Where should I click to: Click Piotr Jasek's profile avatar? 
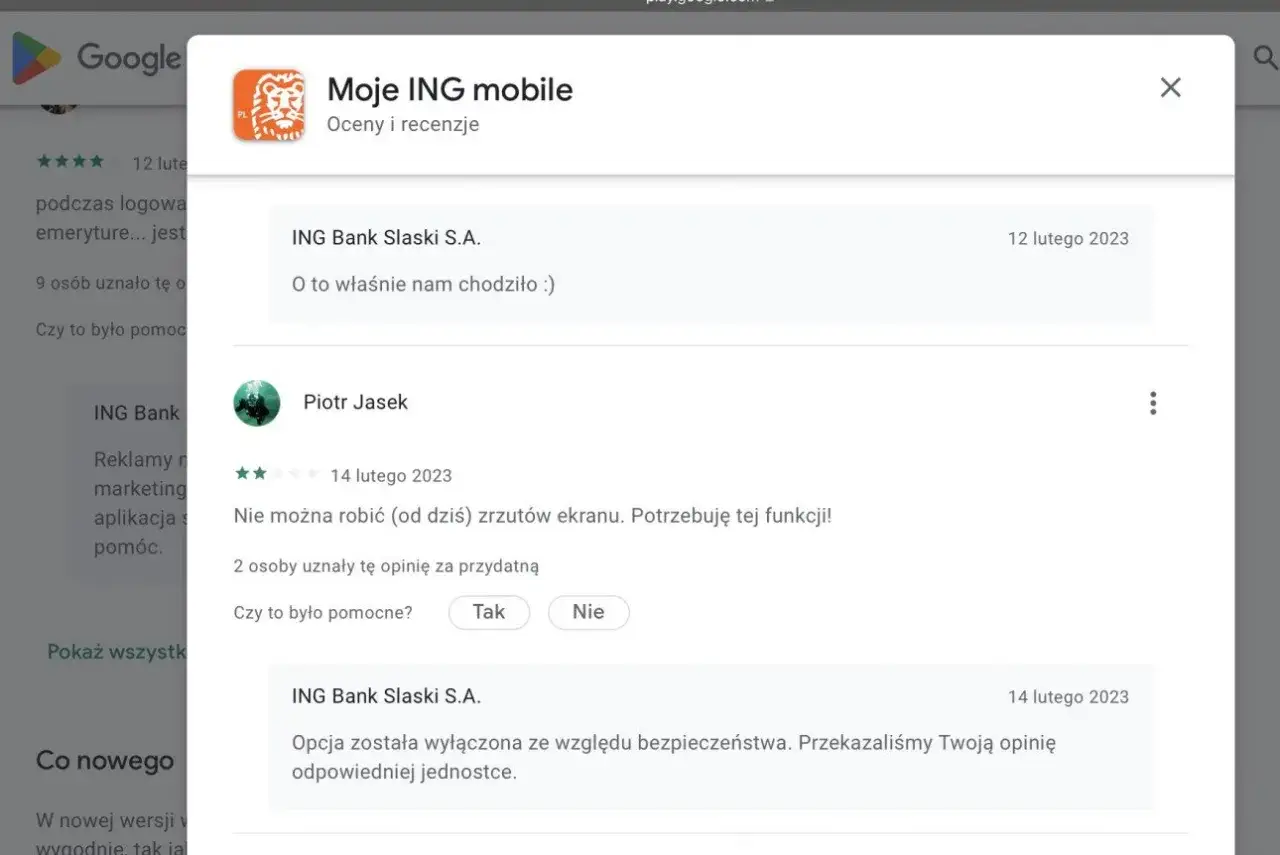[257, 403]
